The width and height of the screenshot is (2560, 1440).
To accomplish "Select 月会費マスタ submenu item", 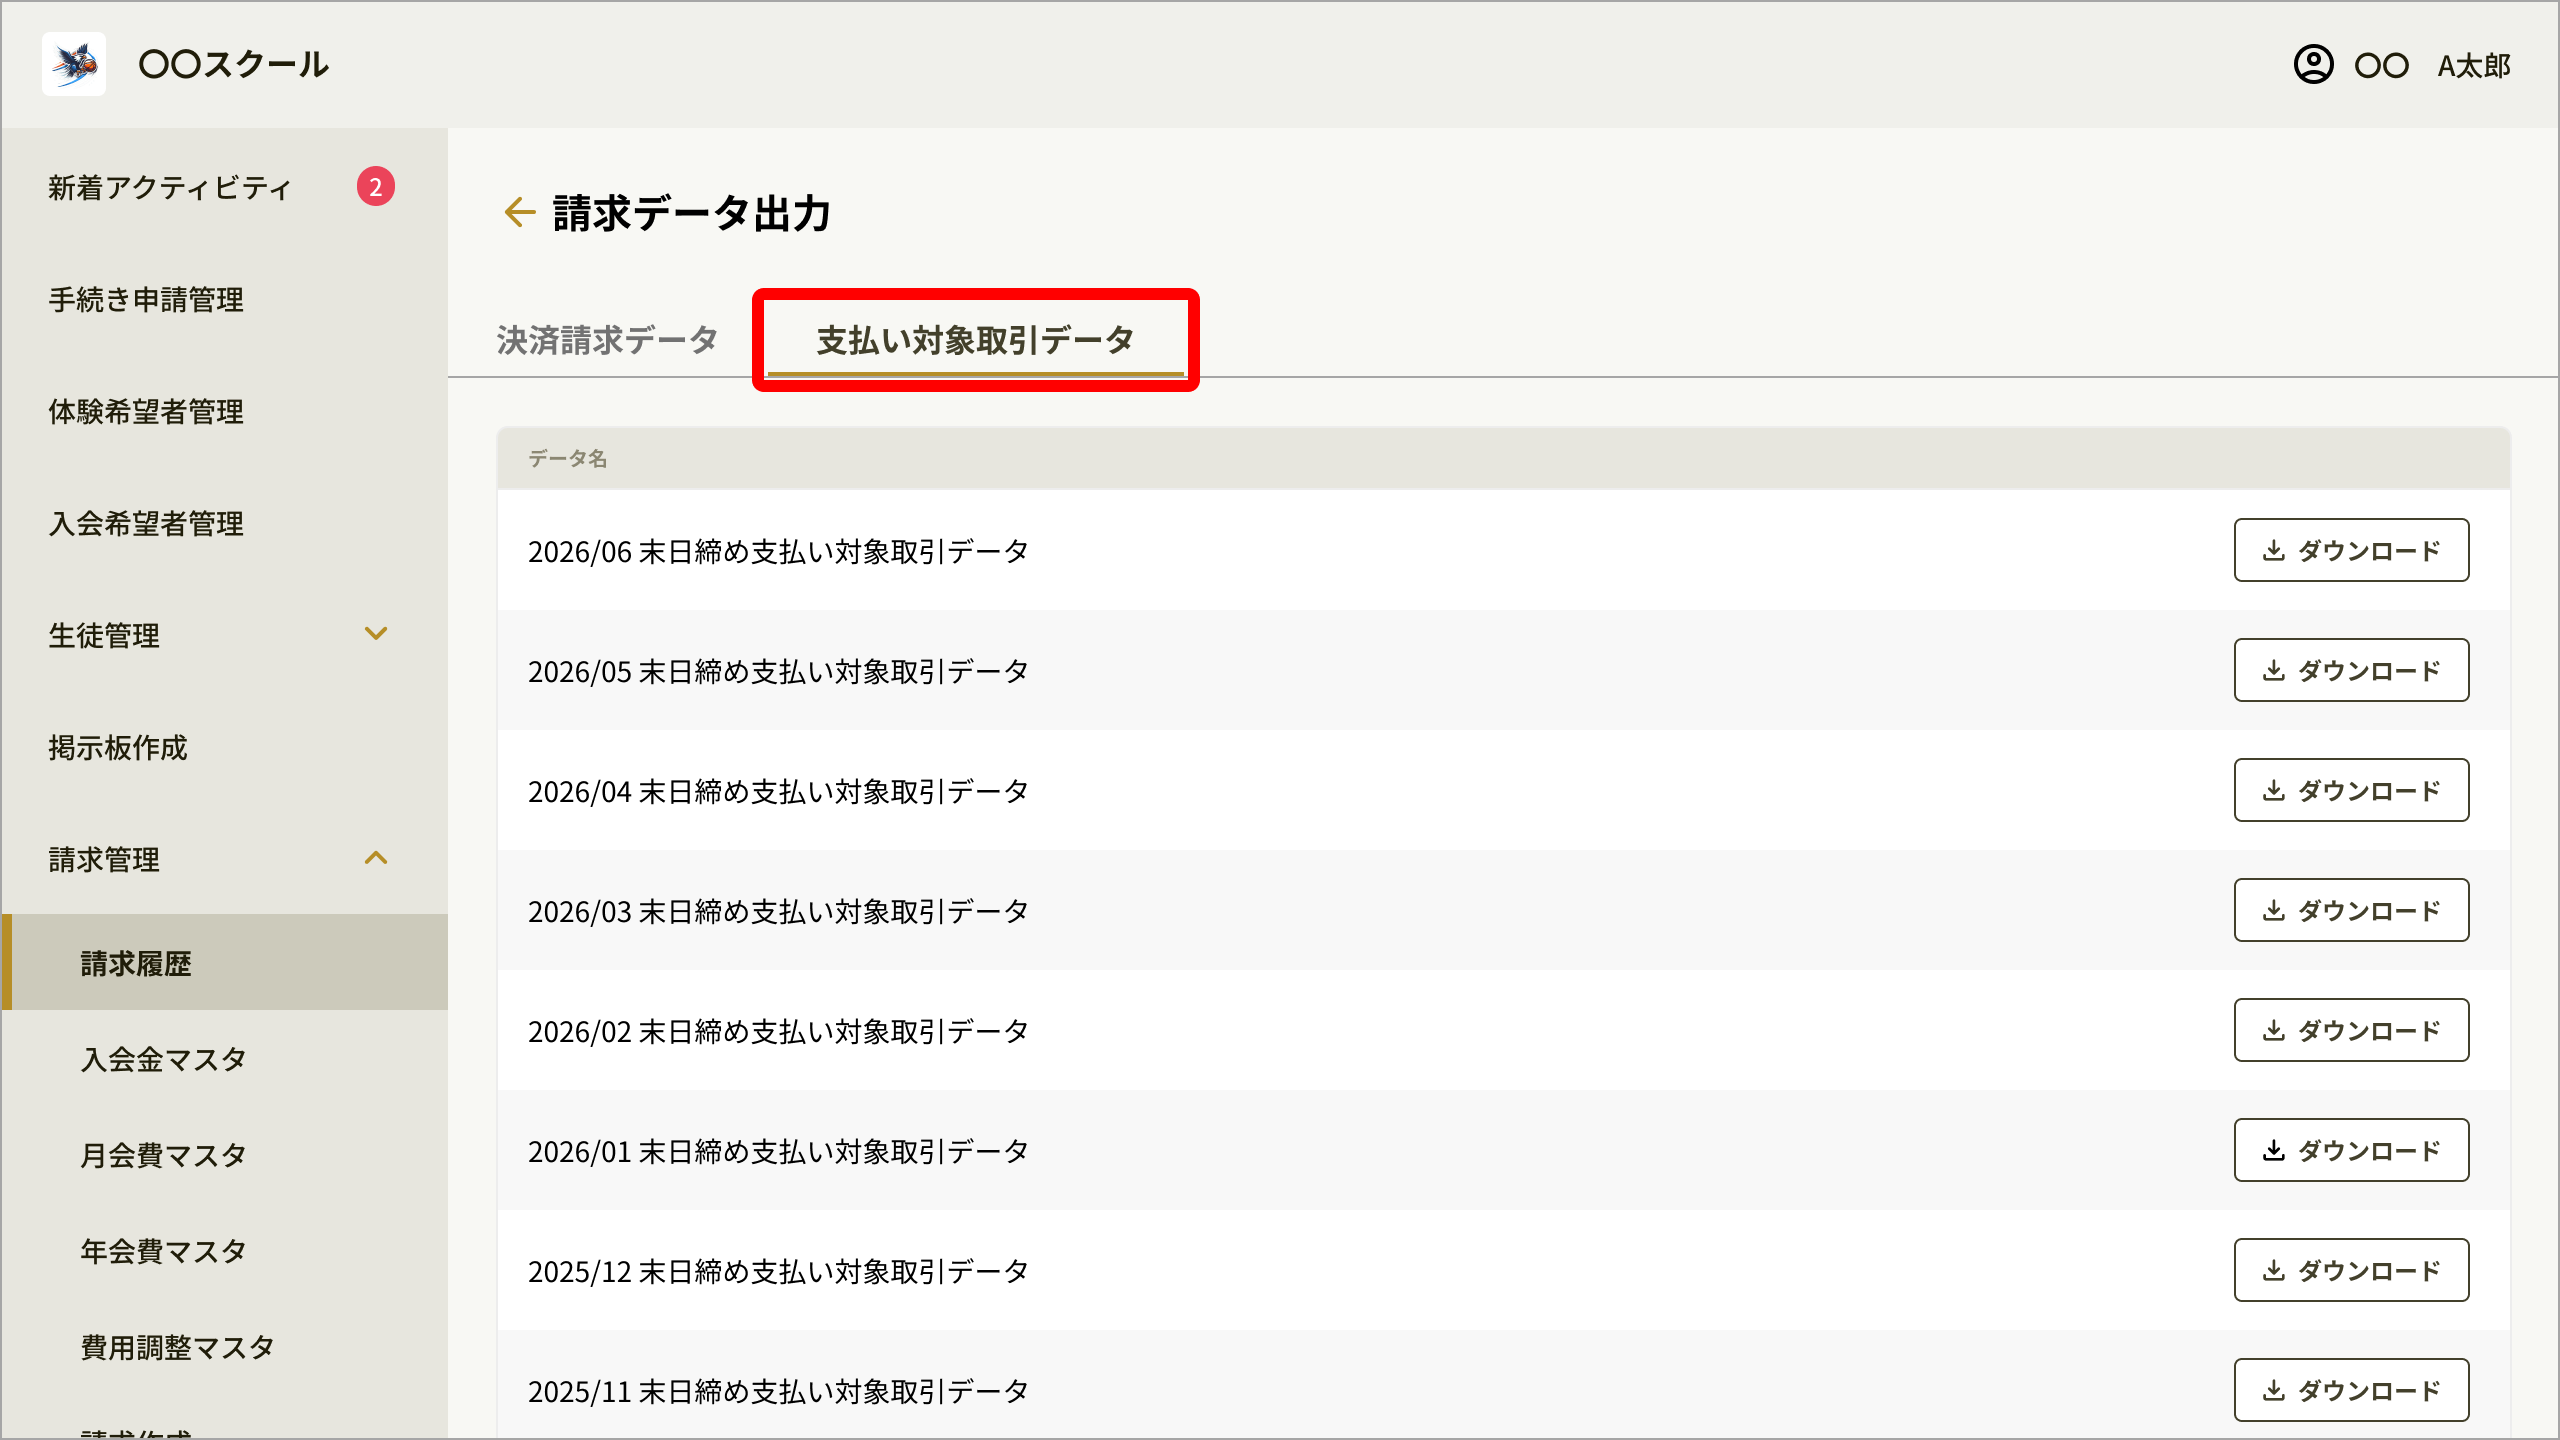I will point(164,1155).
